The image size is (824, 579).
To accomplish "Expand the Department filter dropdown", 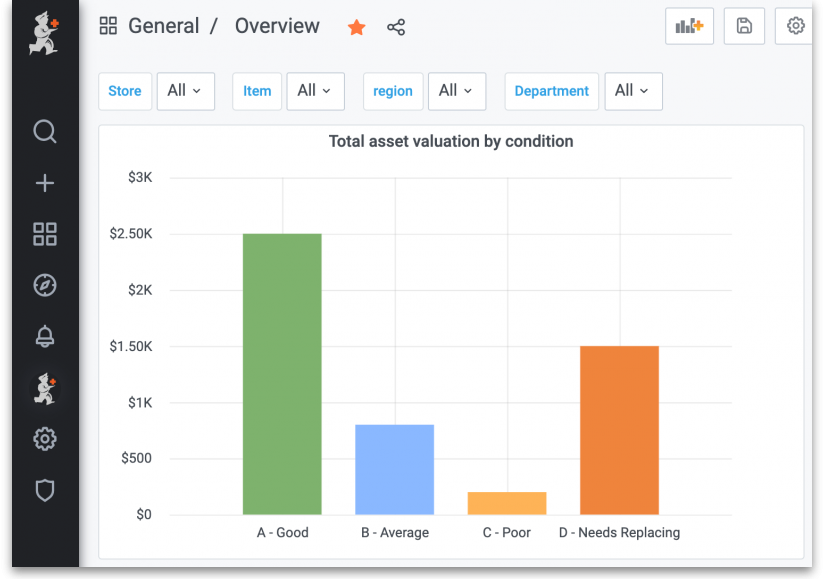I will coord(633,91).
